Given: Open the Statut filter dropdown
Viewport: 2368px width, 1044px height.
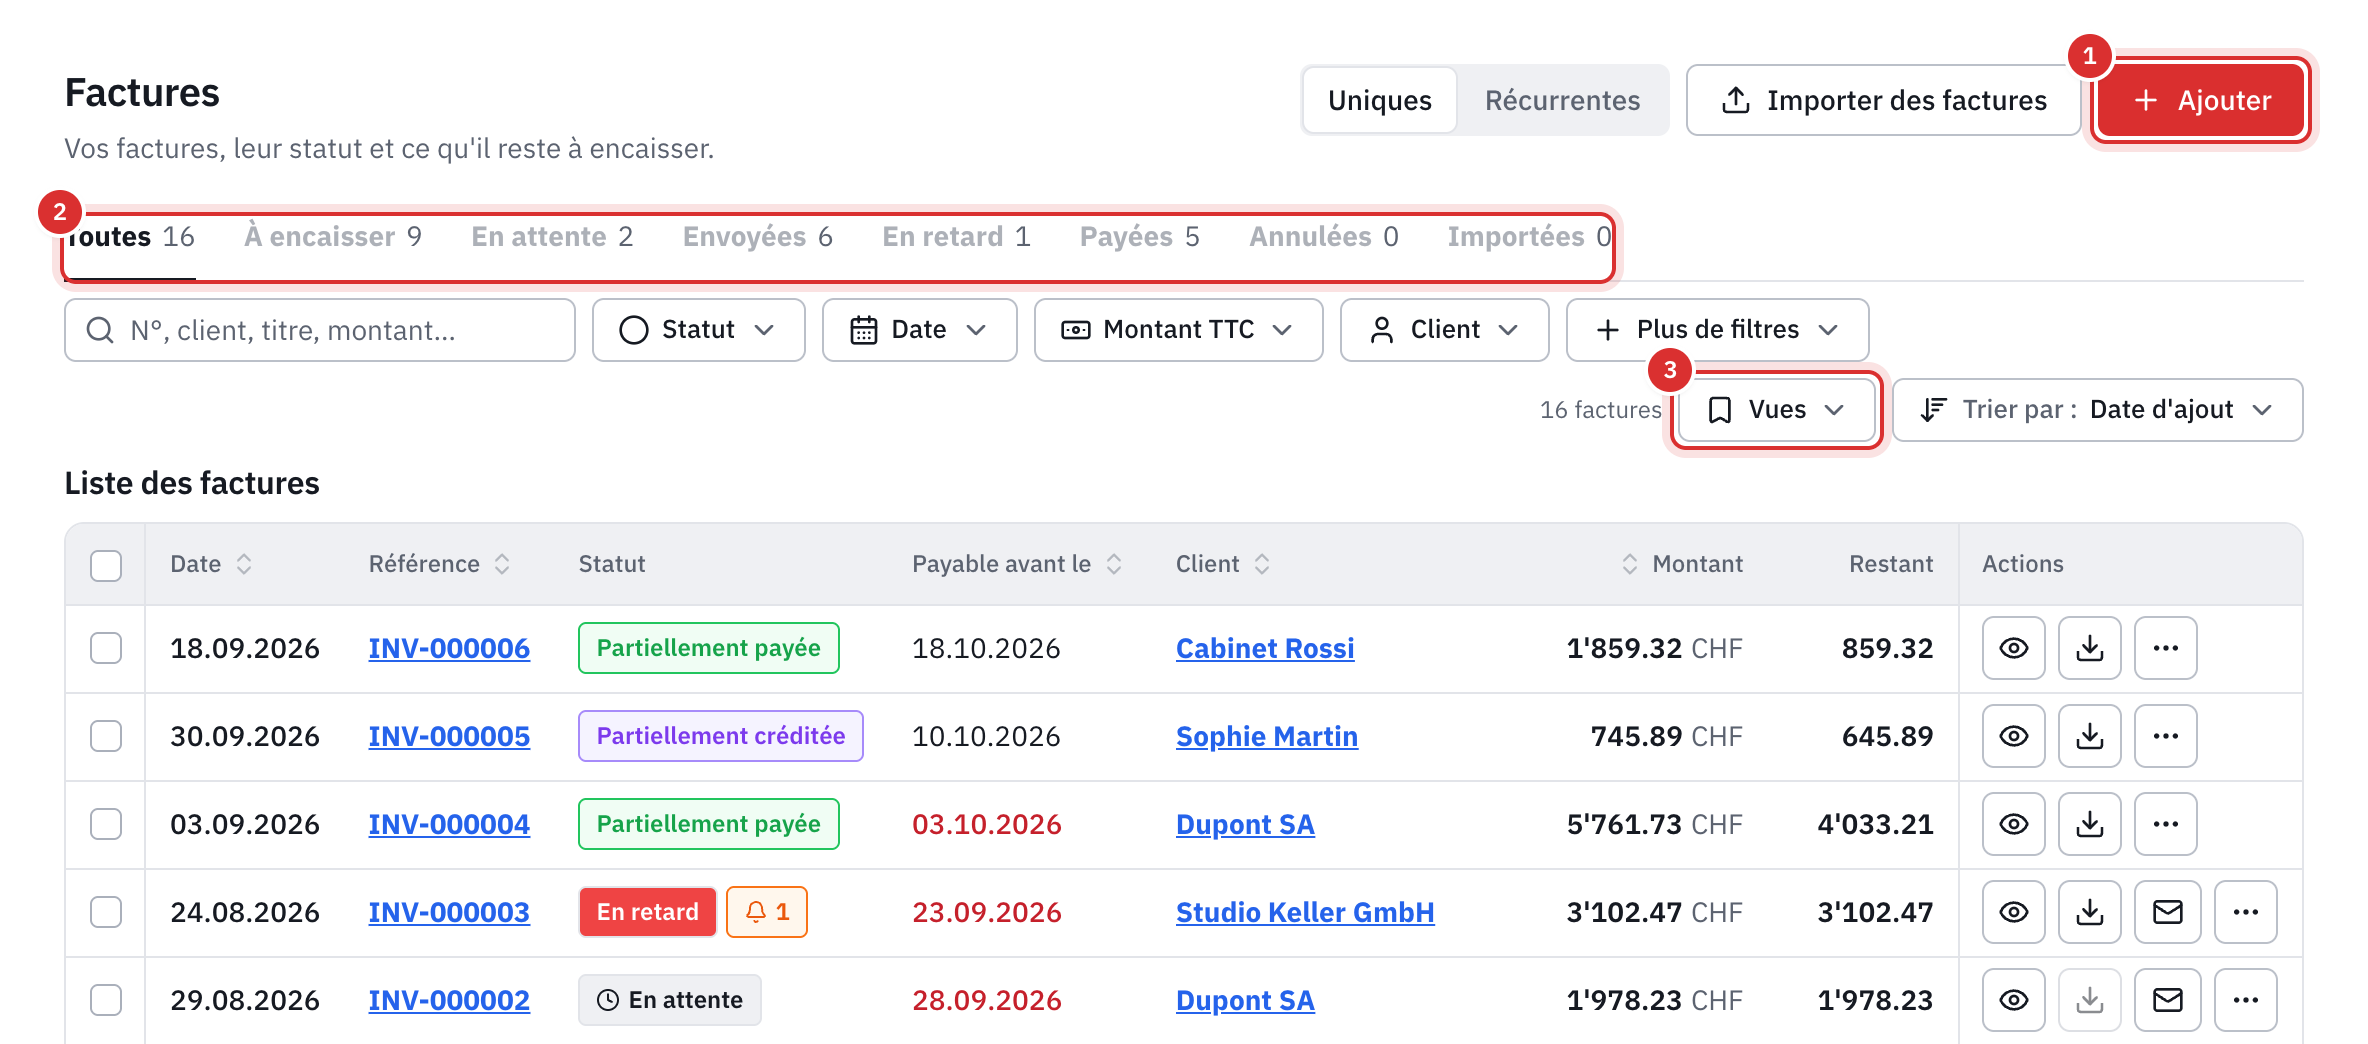Looking at the screenshot, I should (698, 330).
